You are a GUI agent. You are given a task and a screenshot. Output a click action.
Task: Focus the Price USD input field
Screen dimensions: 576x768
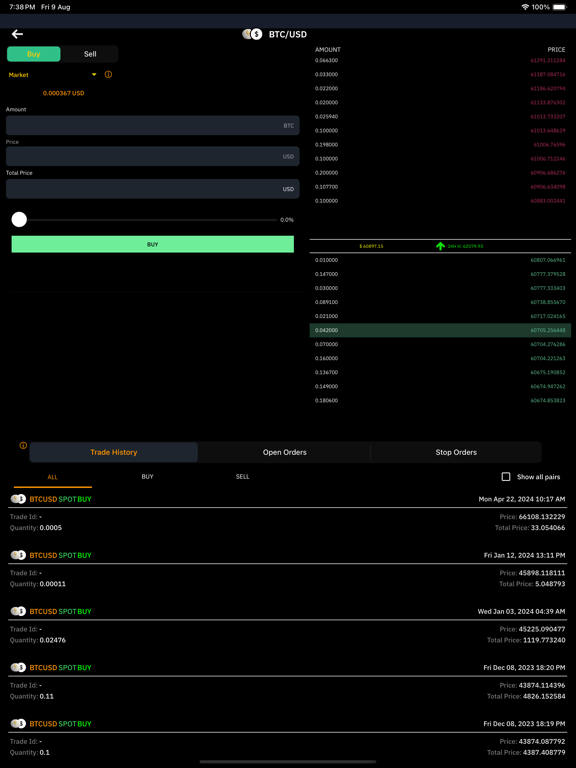point(153,156)
